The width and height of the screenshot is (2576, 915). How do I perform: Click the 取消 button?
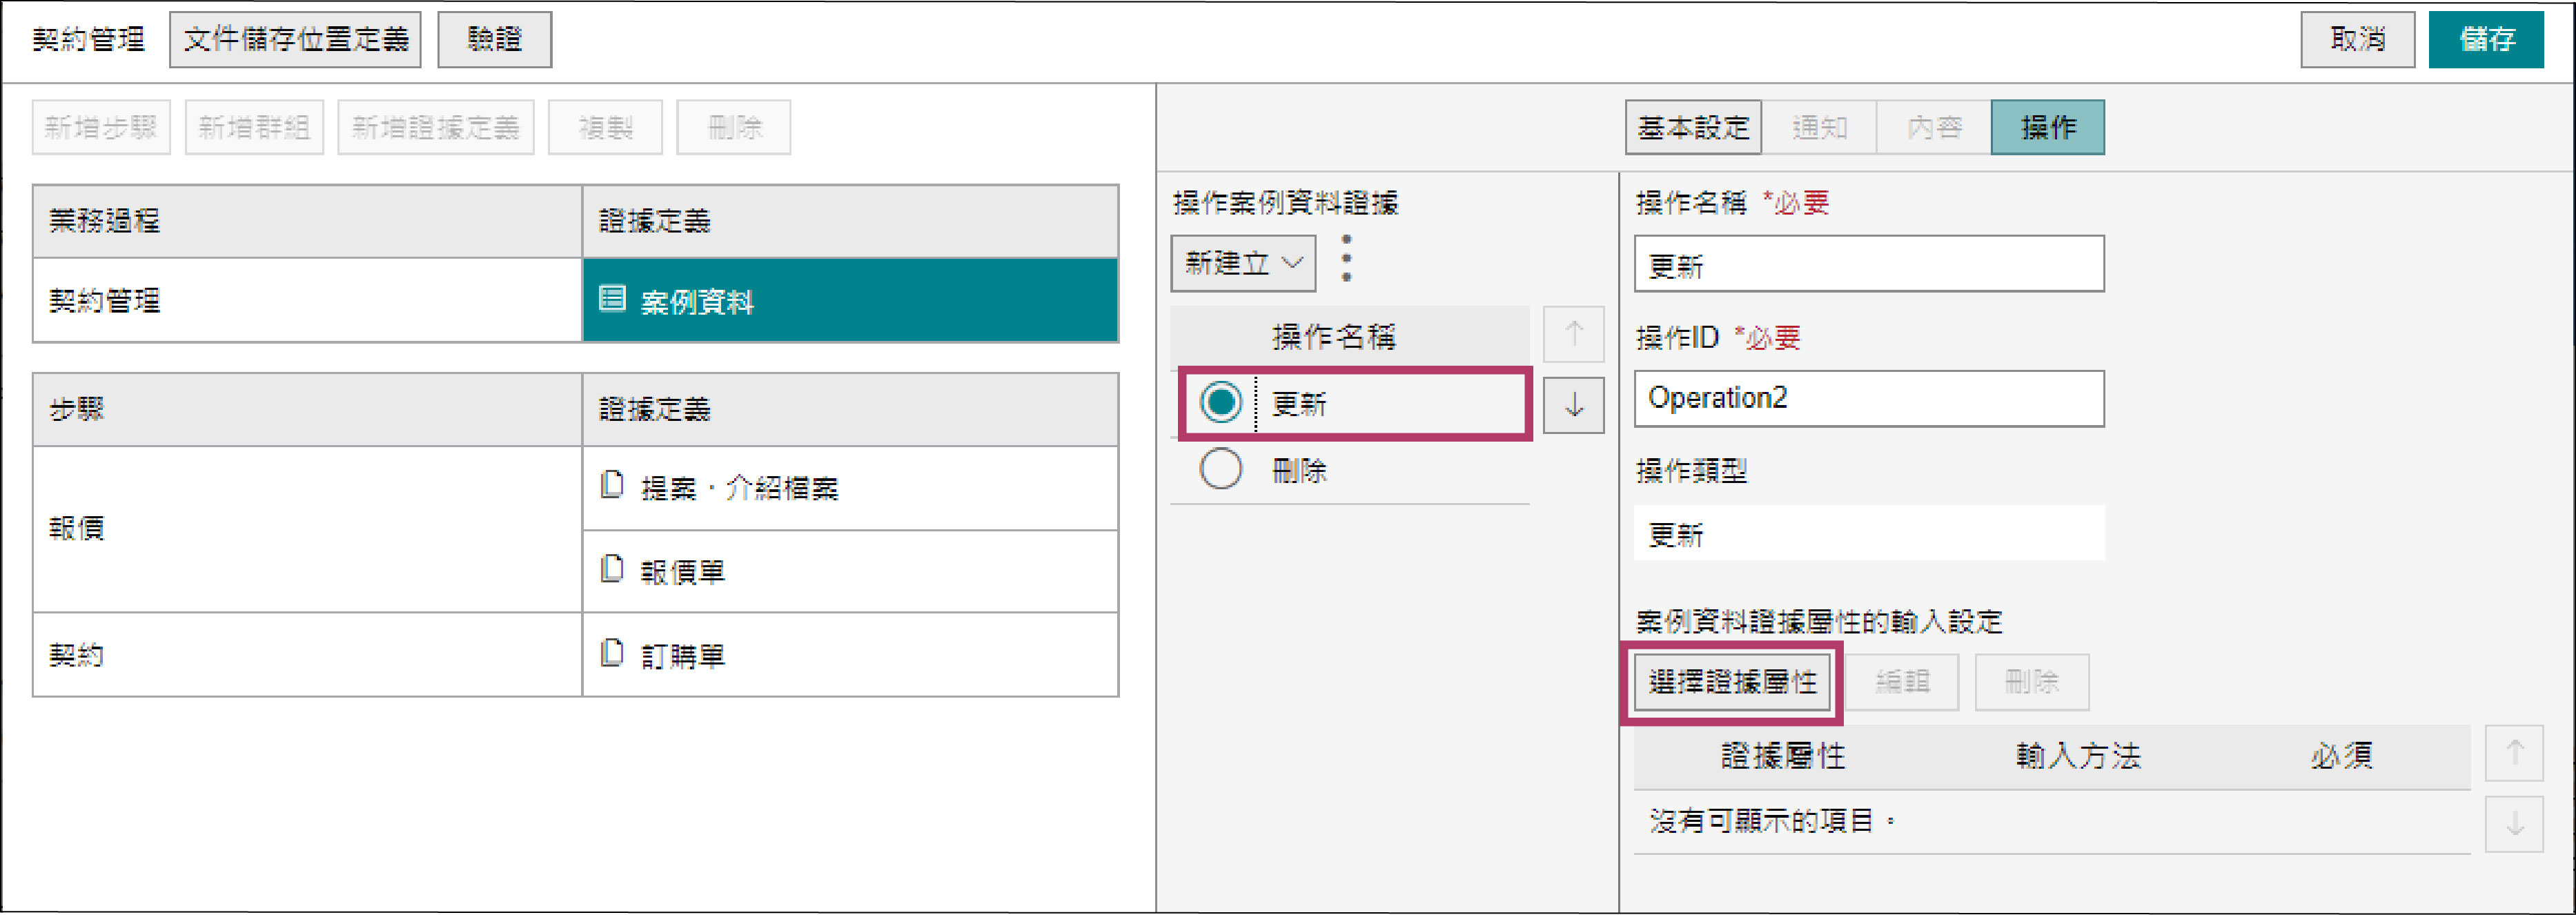point(2357,39)
